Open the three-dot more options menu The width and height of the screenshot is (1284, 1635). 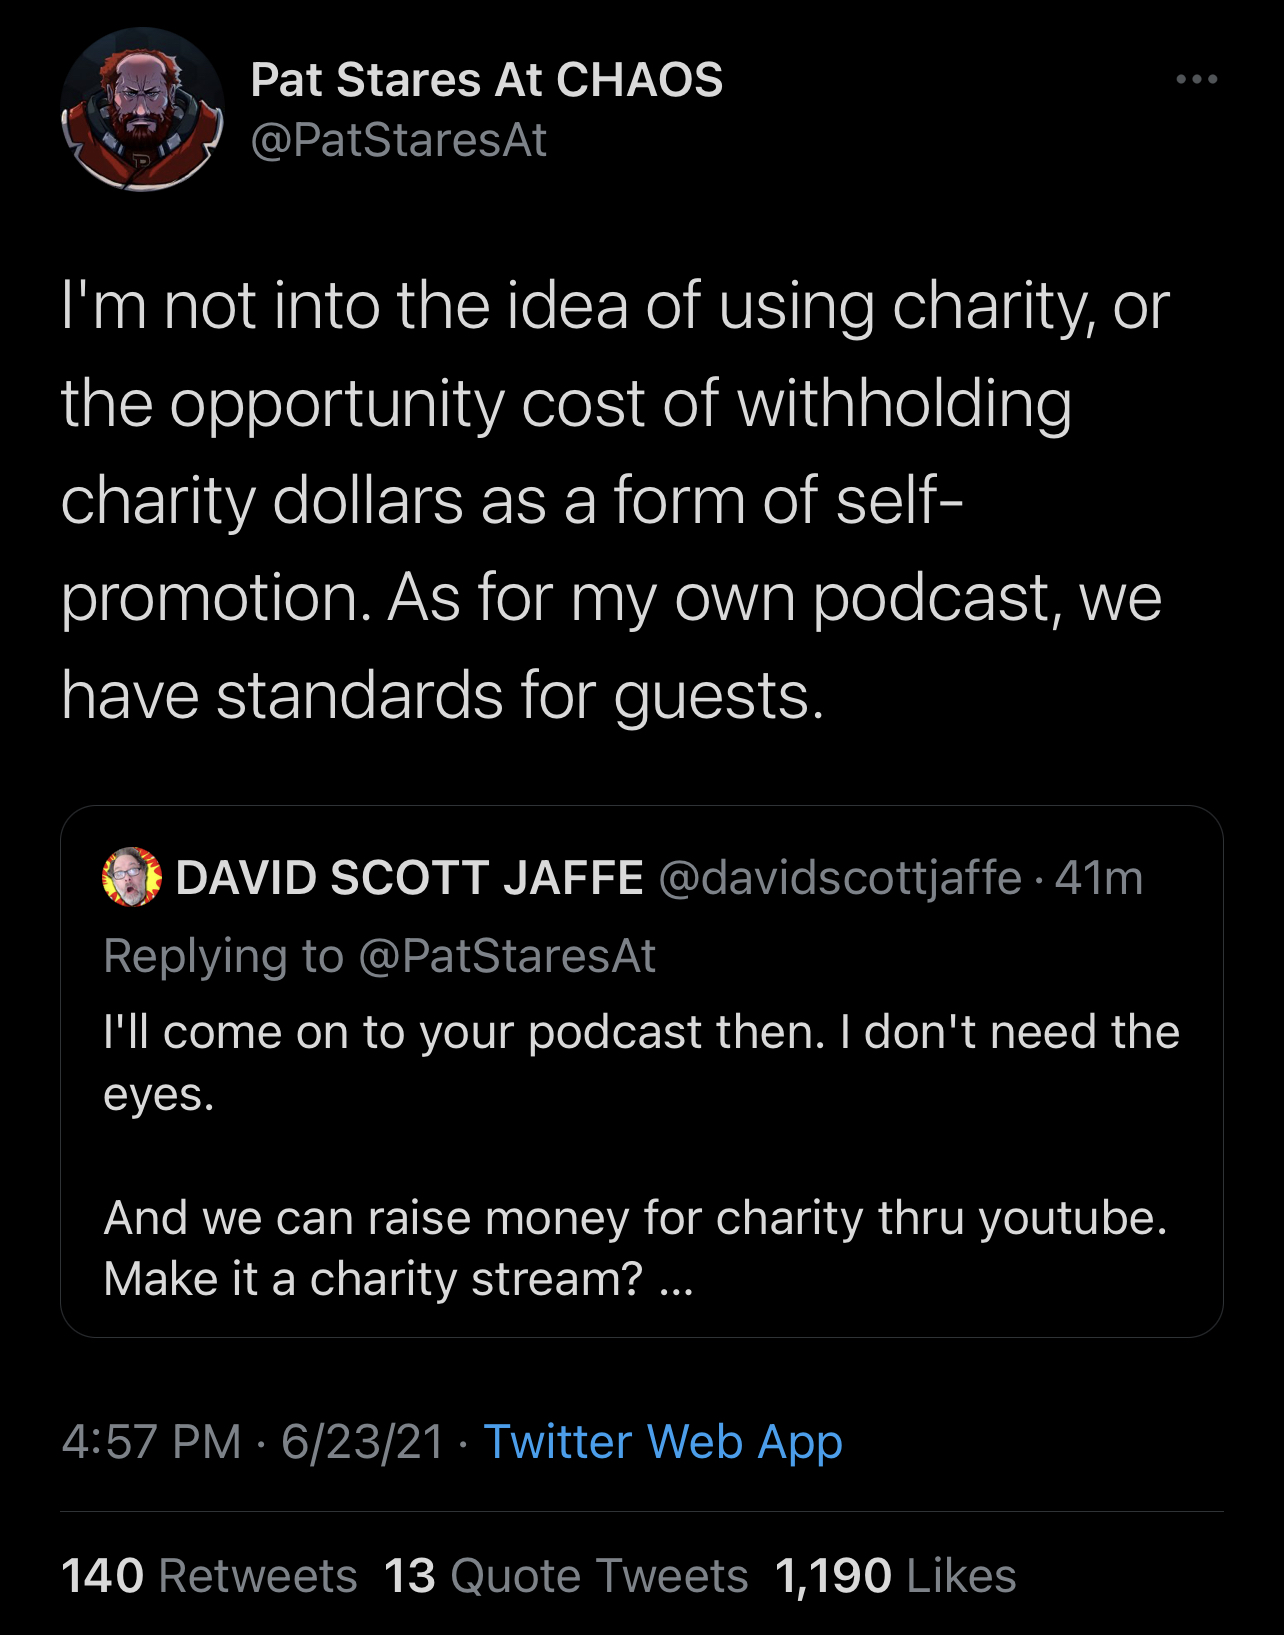coord(1196,79)
